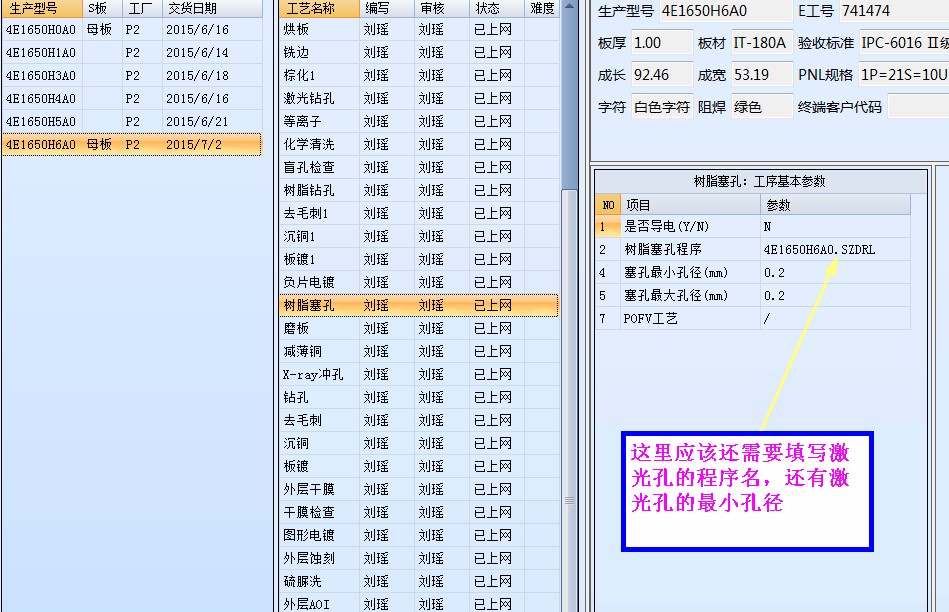Click 生产型号 field showing 4E1650H6A0

726,11
